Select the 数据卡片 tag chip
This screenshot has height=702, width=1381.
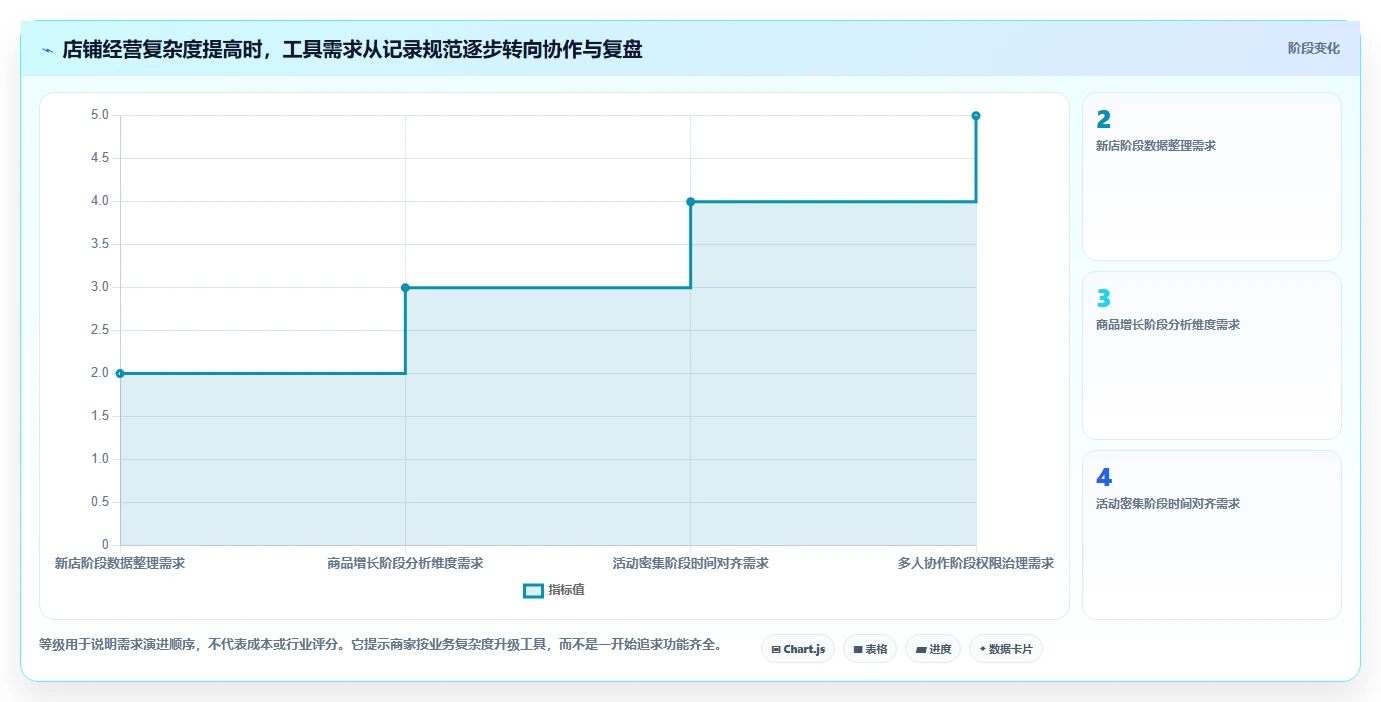[1006, 649]
